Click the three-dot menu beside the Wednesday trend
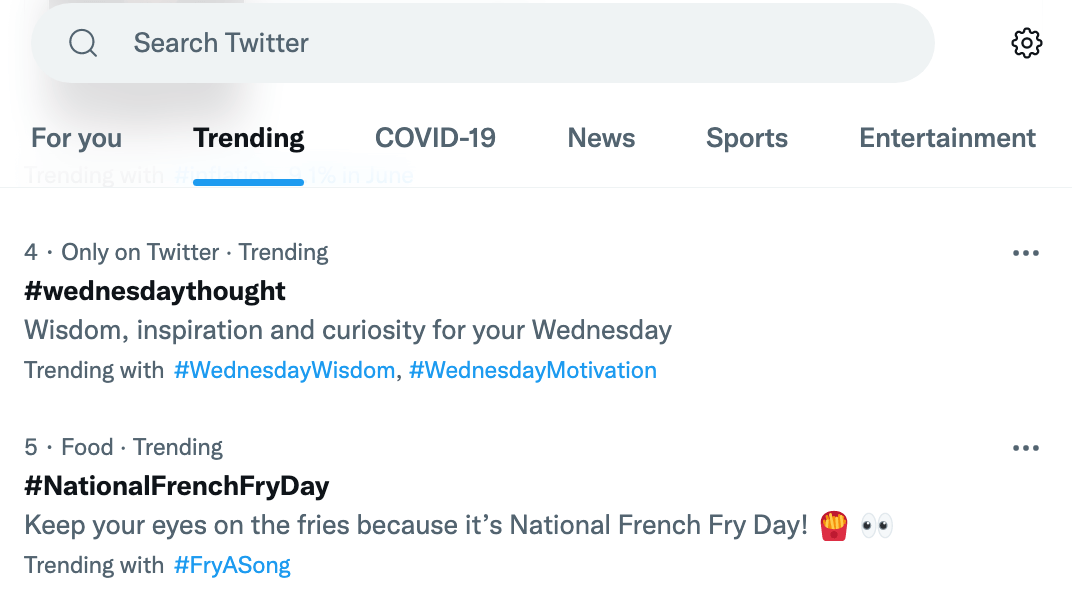The image size is (1072, 600). (1026, 252)
